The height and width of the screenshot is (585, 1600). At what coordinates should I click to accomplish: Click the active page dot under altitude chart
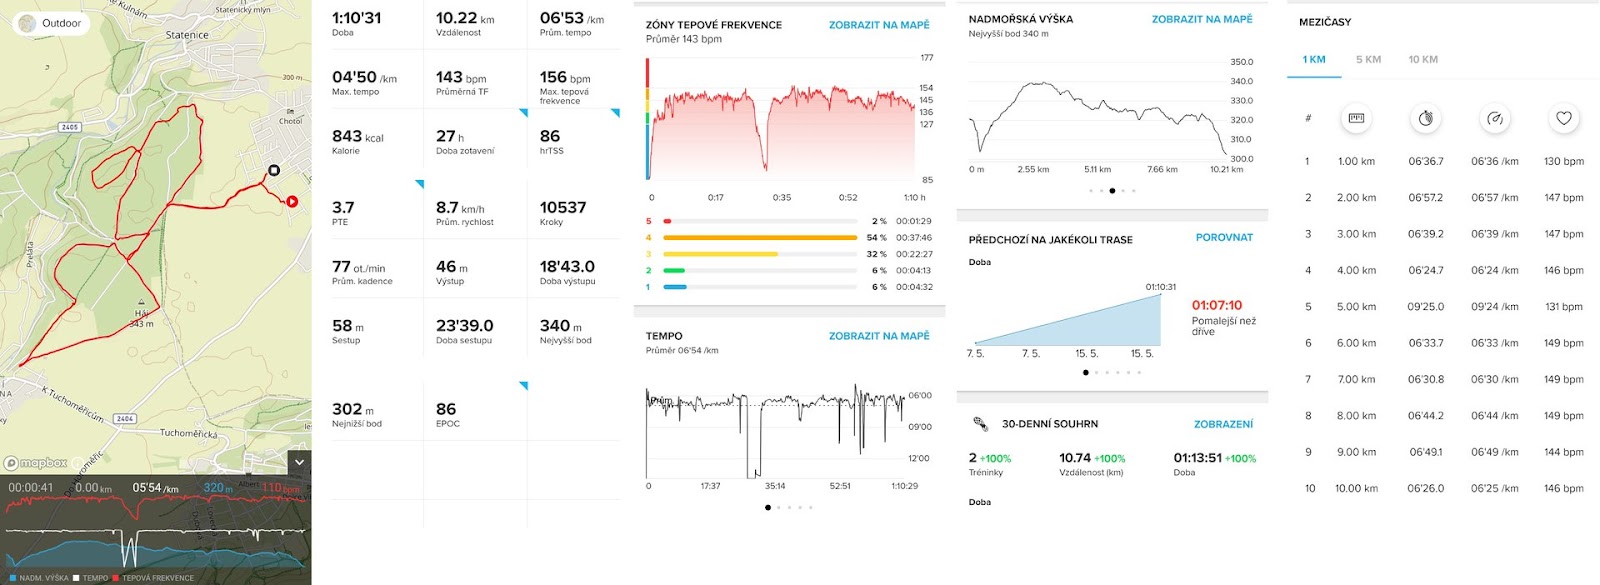1112,190
